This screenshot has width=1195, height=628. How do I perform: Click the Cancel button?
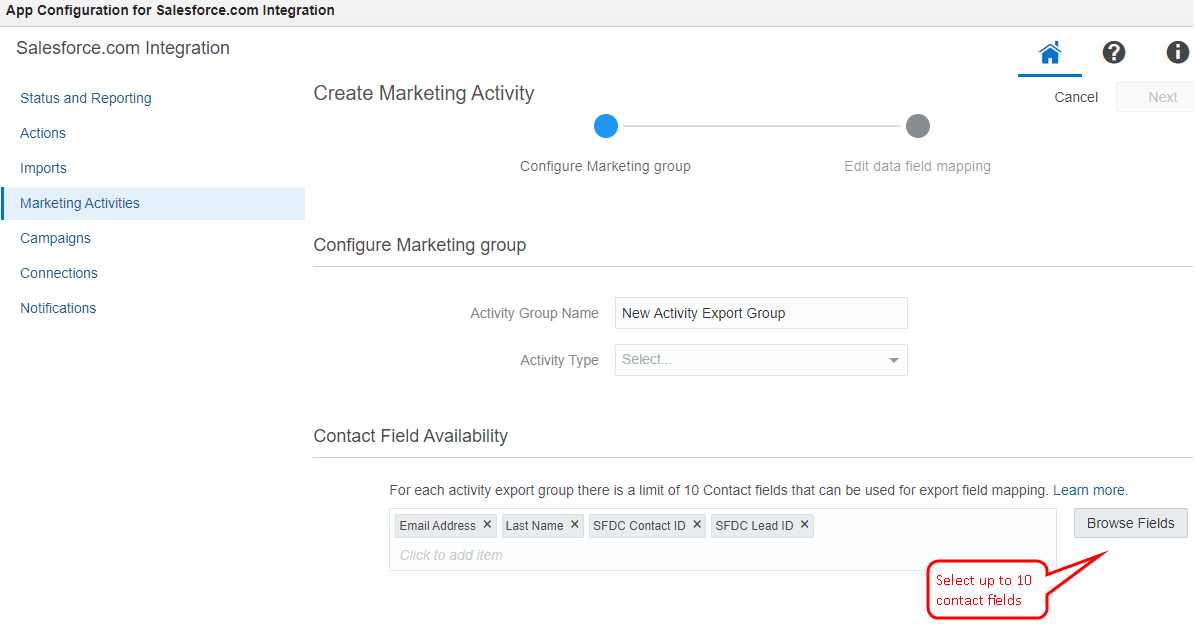pos(1075,98)
